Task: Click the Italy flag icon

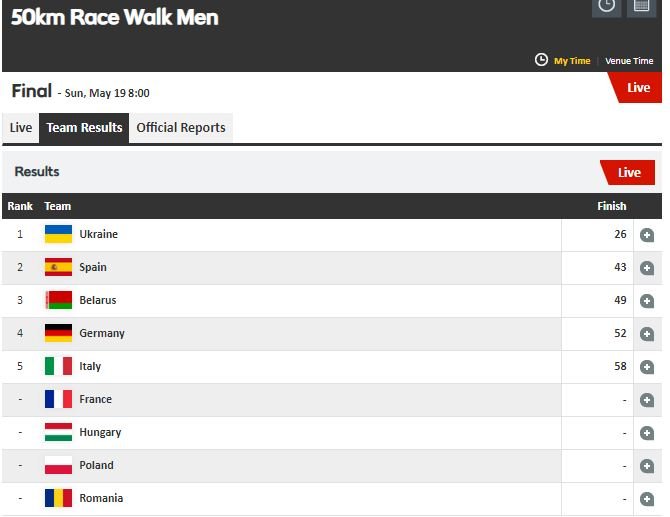Action: (58, 366)
